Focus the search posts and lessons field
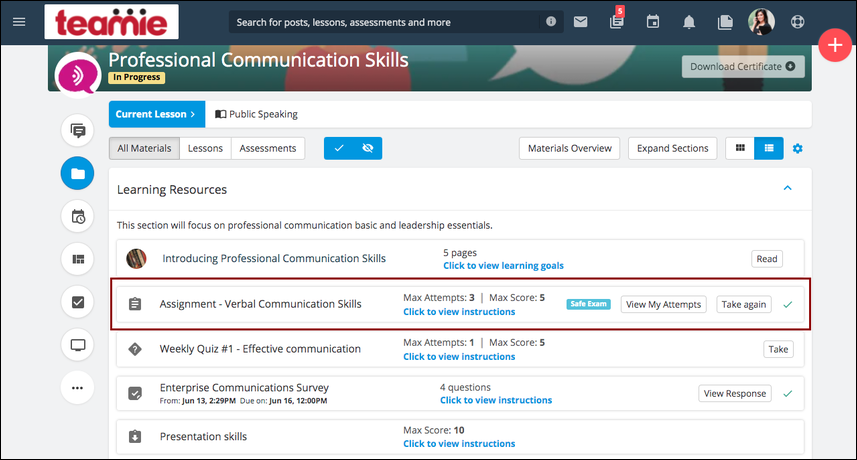The image size is (857, 460). click(x=385, y=22)
